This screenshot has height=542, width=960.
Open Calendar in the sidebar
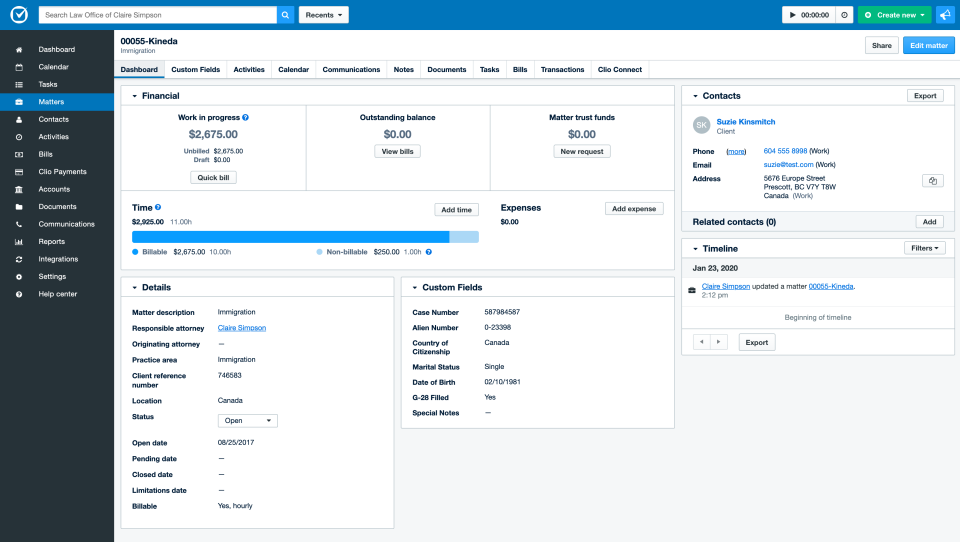[x=57, y=67]
